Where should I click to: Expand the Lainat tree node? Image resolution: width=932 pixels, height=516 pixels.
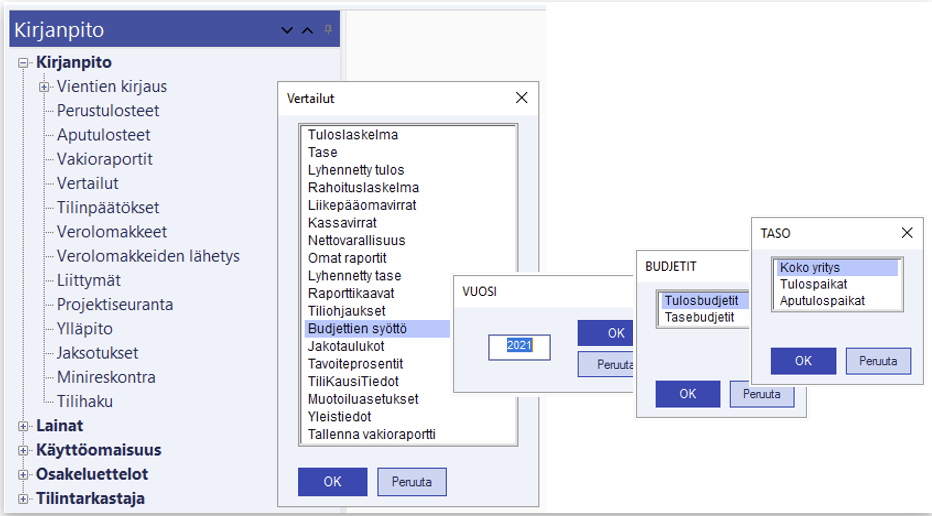tap(23, 426)
